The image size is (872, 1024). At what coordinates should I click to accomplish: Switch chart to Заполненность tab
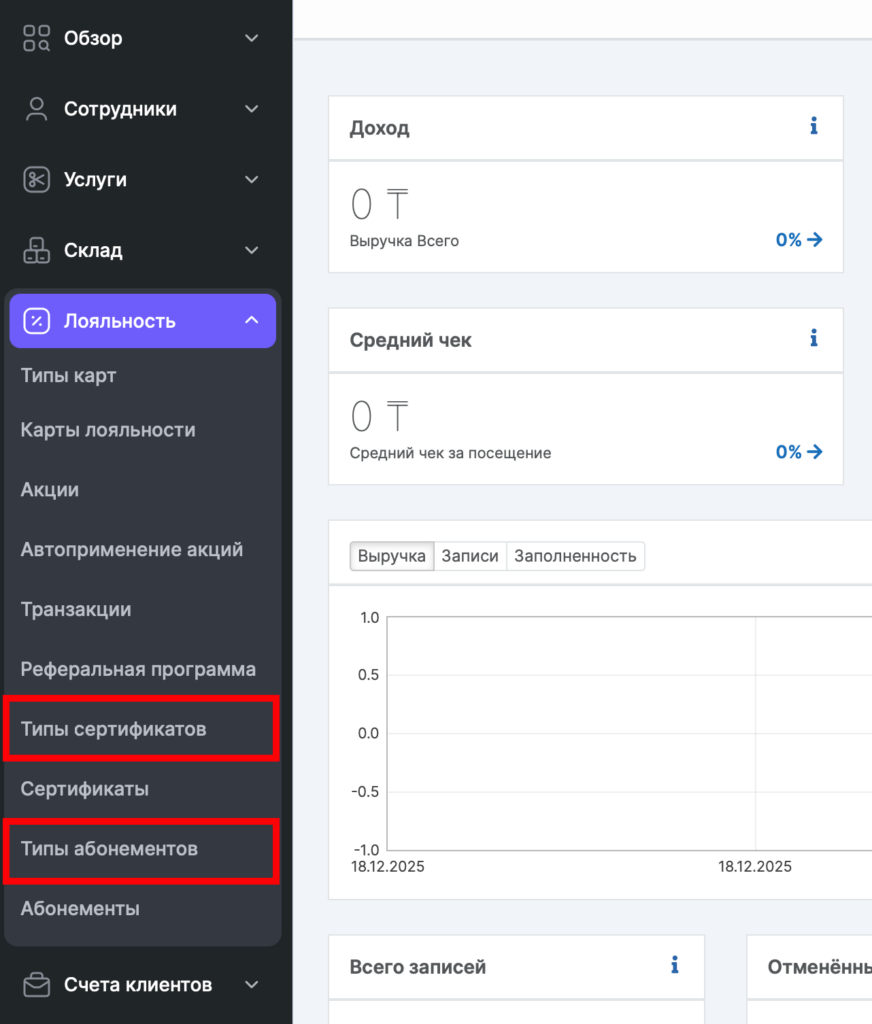tap(575, 556)
